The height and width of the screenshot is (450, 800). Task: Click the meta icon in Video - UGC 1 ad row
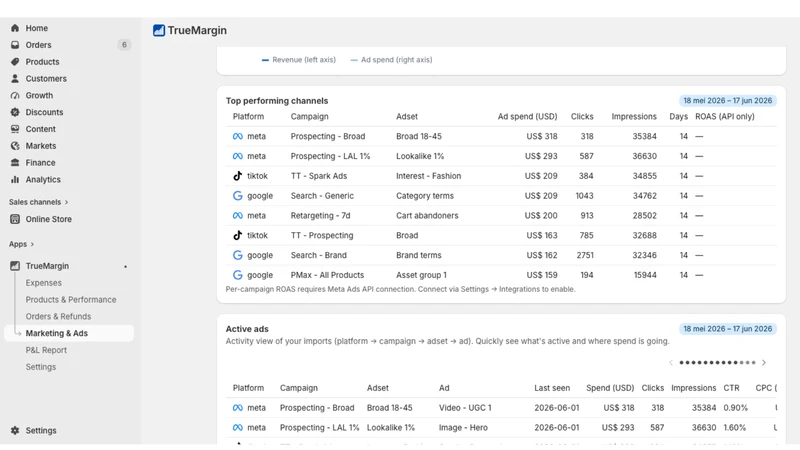tap(238, 408)
